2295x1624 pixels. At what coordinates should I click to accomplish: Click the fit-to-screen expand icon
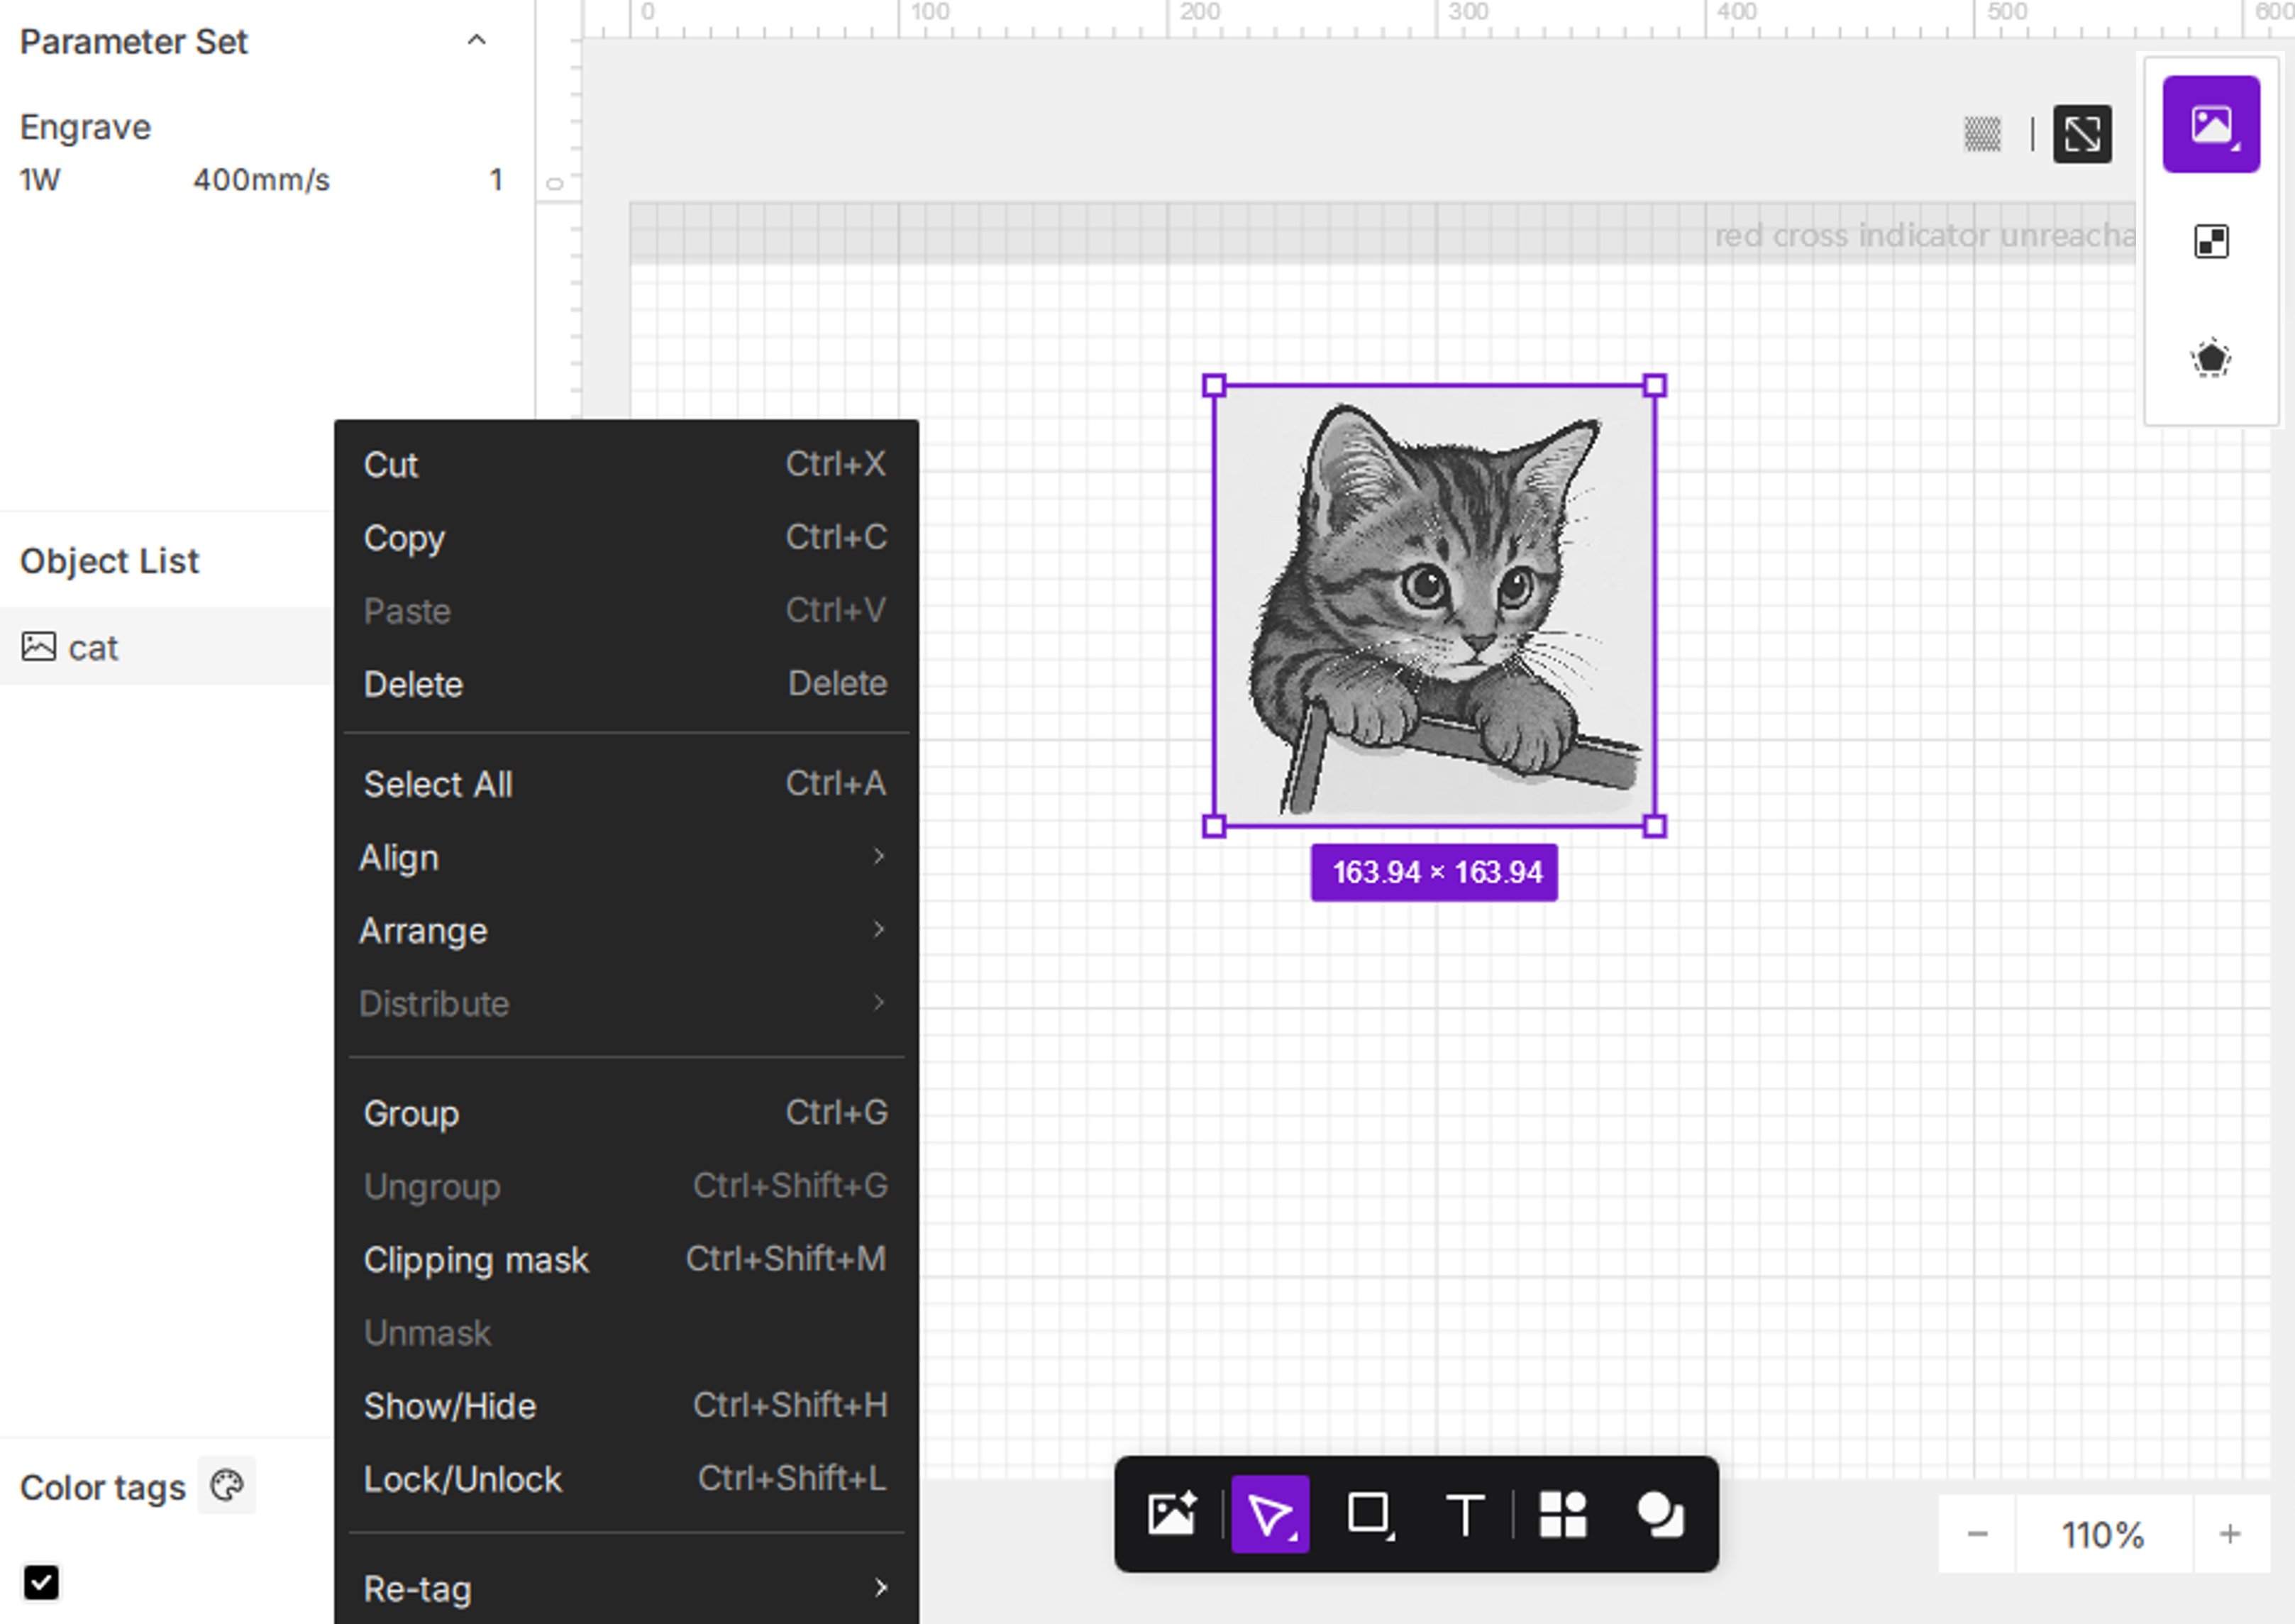(x=2082, y=134)
